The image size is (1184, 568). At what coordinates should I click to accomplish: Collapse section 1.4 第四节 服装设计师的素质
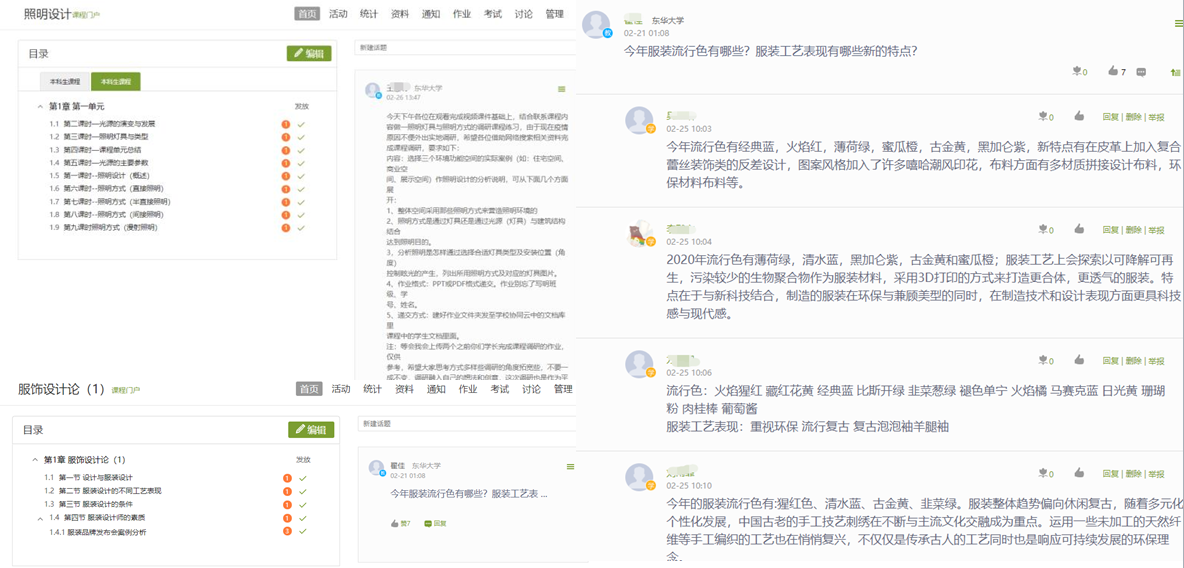coord(41,518)
